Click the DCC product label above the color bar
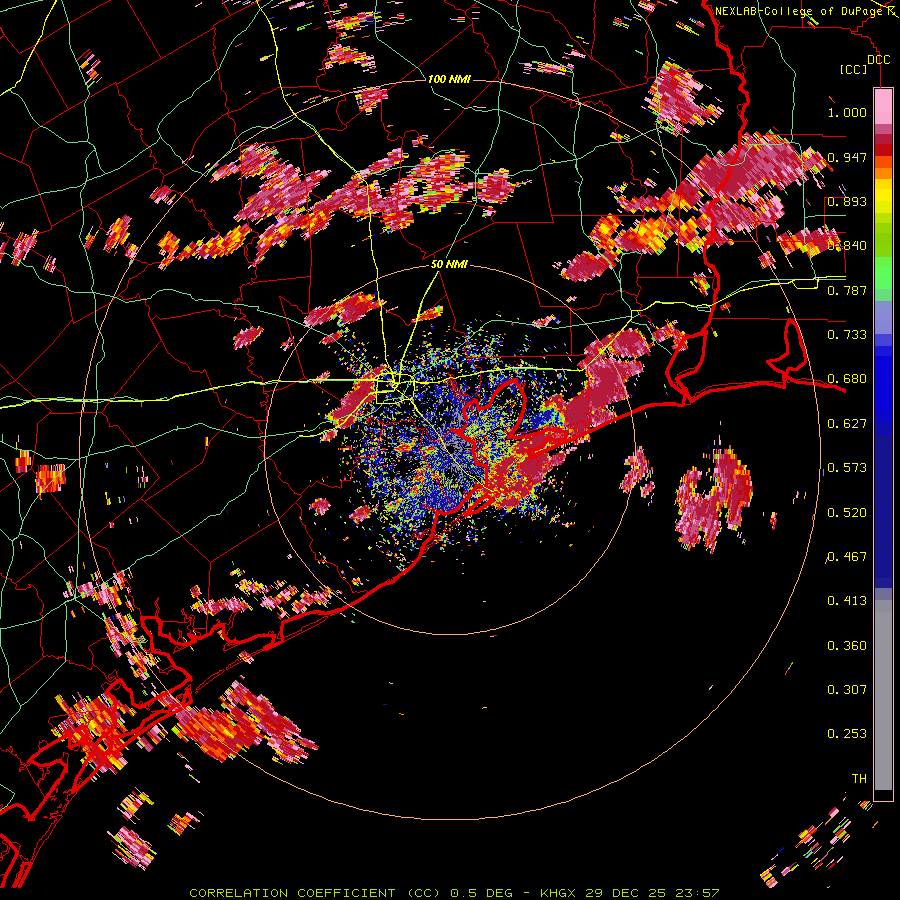 (x=878, y=60)
